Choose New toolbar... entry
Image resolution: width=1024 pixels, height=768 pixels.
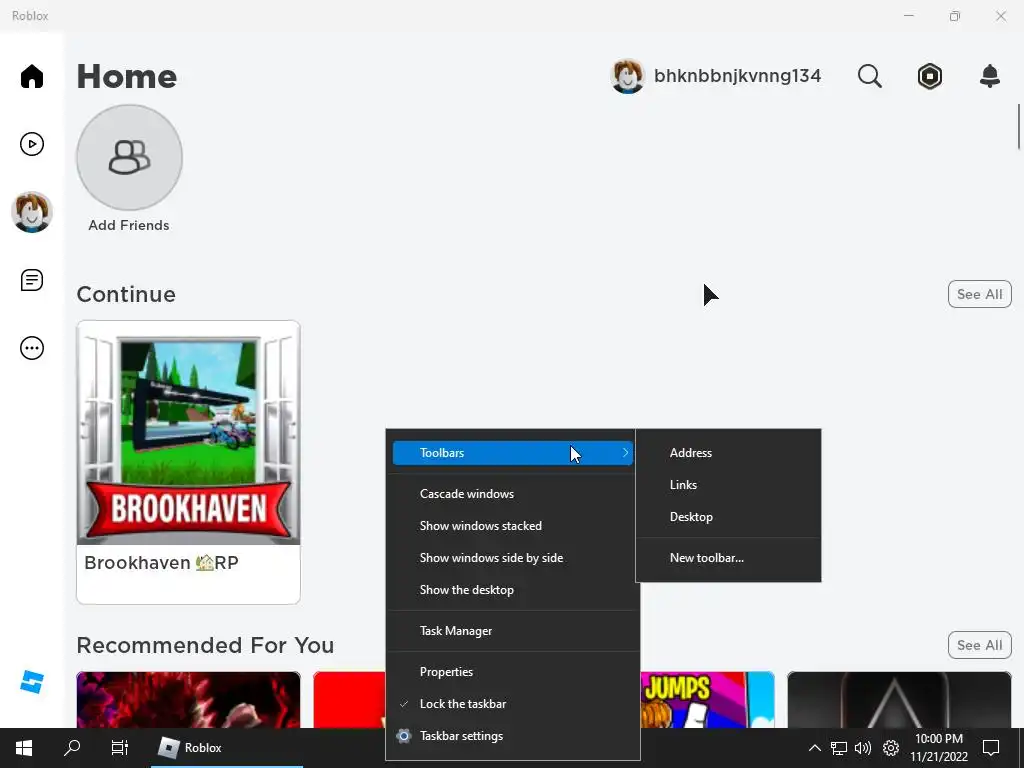coord(728,558)
